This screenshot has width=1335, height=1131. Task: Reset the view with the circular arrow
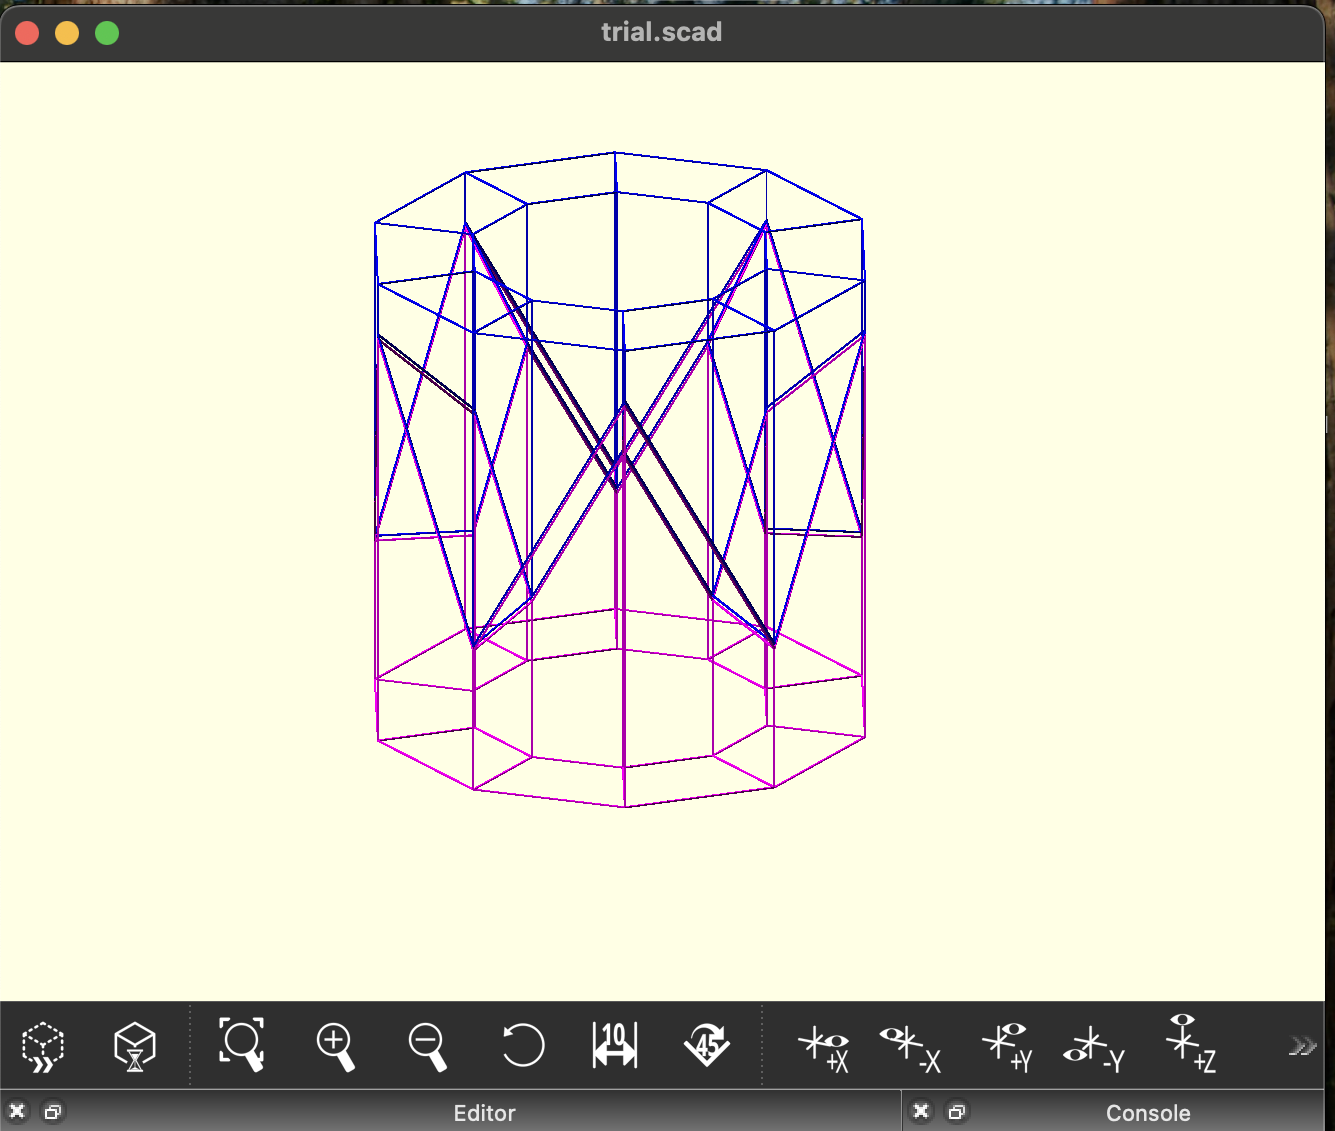point(522,1046)
